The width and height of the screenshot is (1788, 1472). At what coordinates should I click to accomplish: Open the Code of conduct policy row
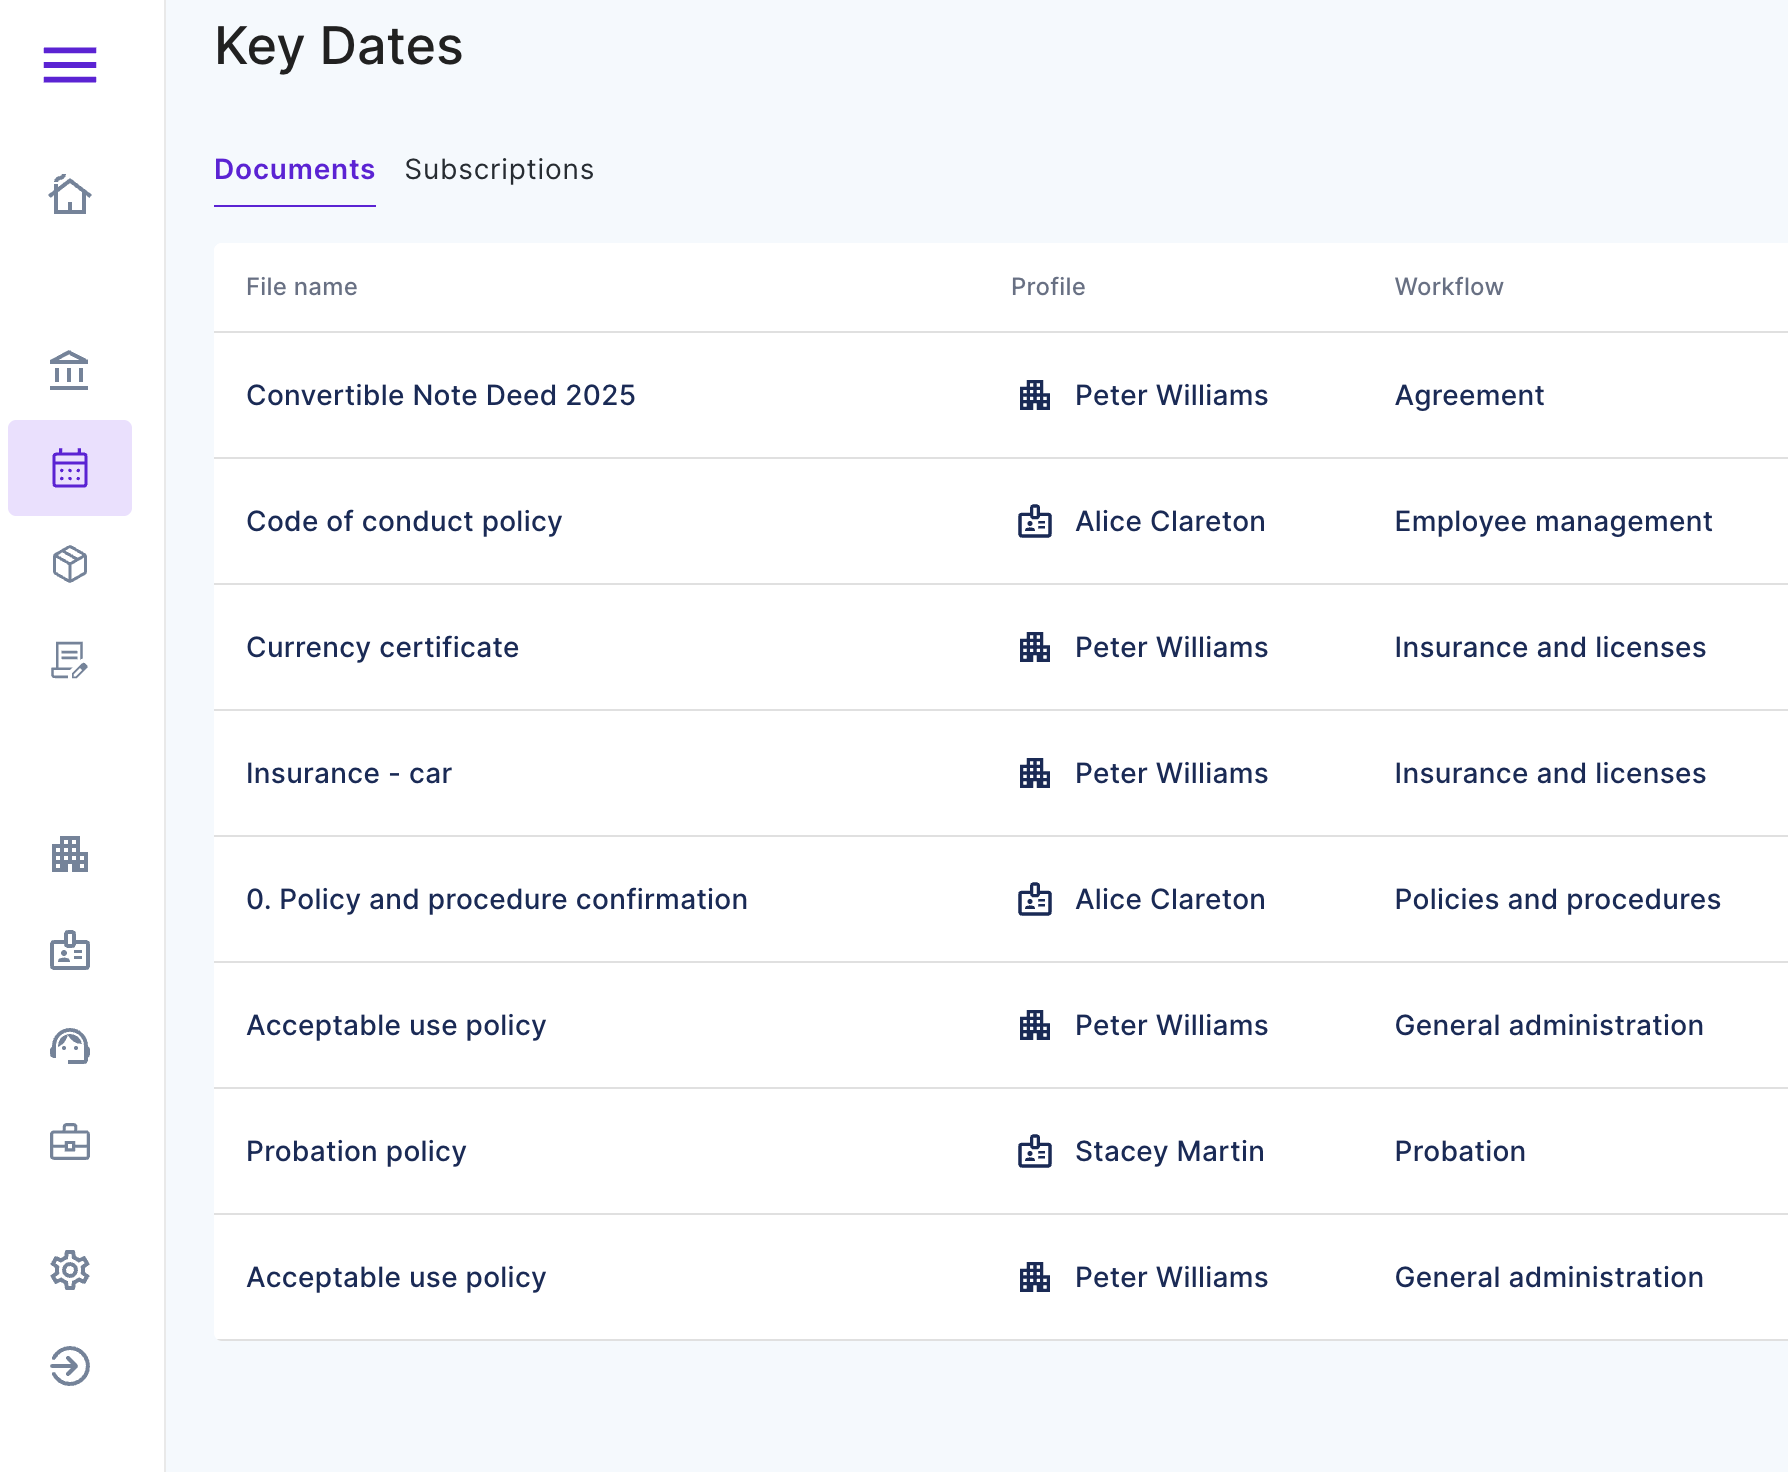tap(404, 522)
